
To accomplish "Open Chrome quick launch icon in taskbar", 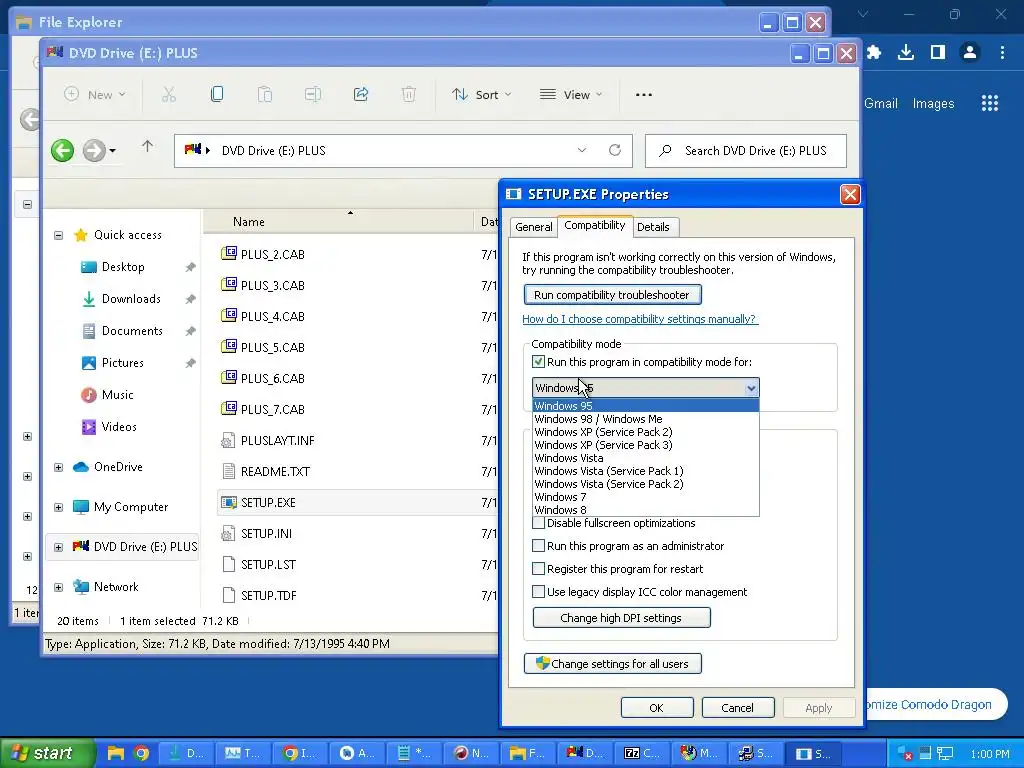I will point(140,753).
